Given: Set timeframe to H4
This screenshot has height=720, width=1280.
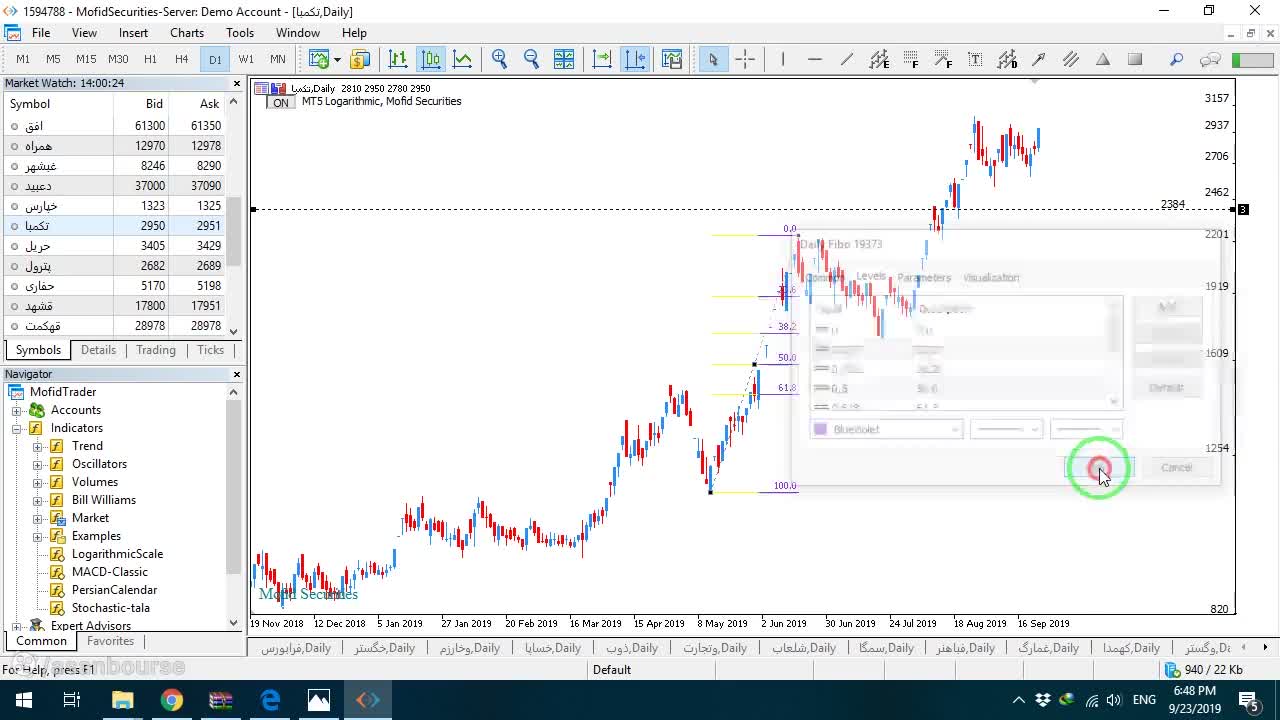Looking at the screenshot, I should pos(181,59).
